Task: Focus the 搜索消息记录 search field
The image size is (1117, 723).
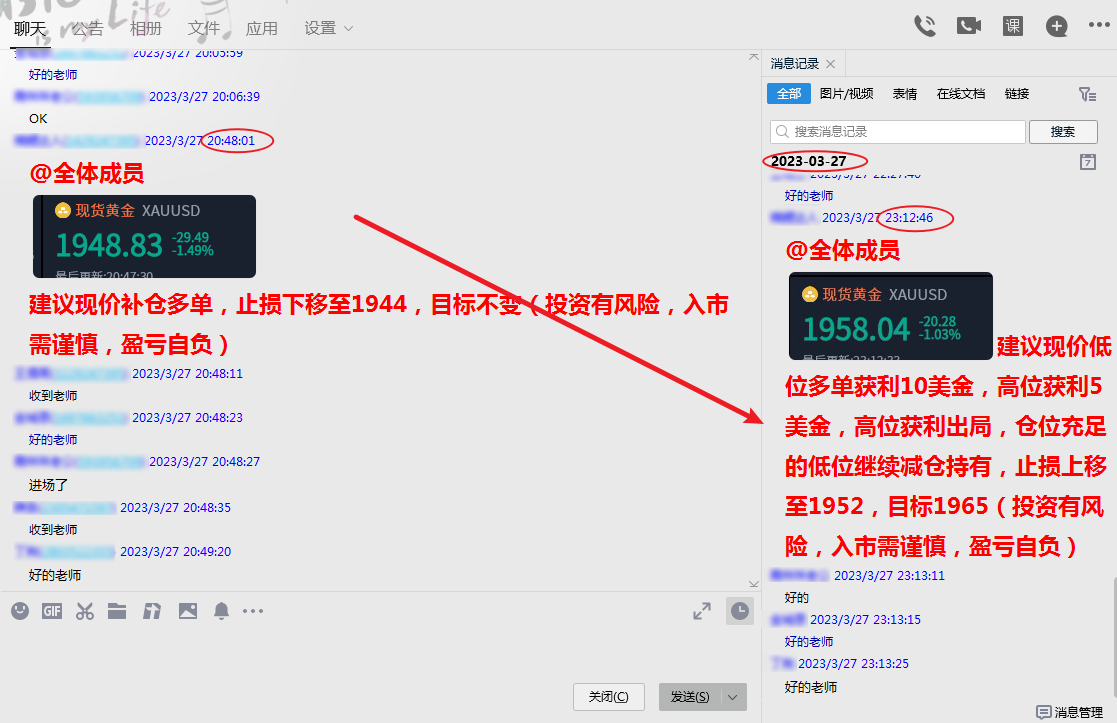Action: click(898, 132)
